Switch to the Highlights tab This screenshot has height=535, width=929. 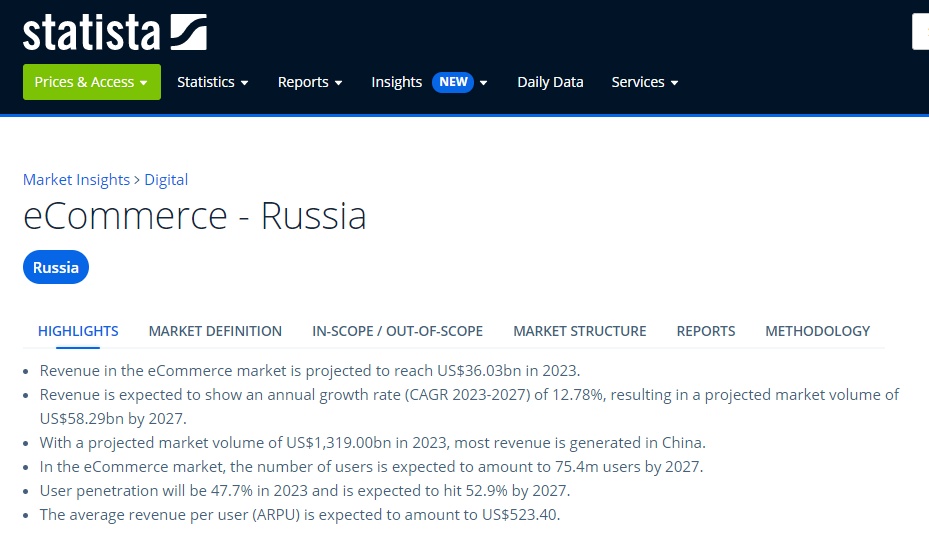tap(78, 331)
